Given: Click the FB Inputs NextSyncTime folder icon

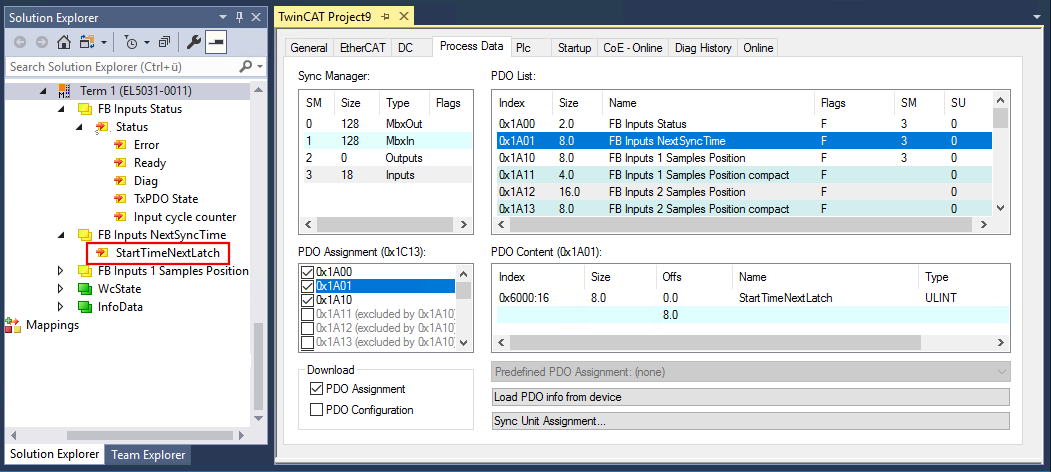Looking at the screenshot, I should click(x=84, y=235).
